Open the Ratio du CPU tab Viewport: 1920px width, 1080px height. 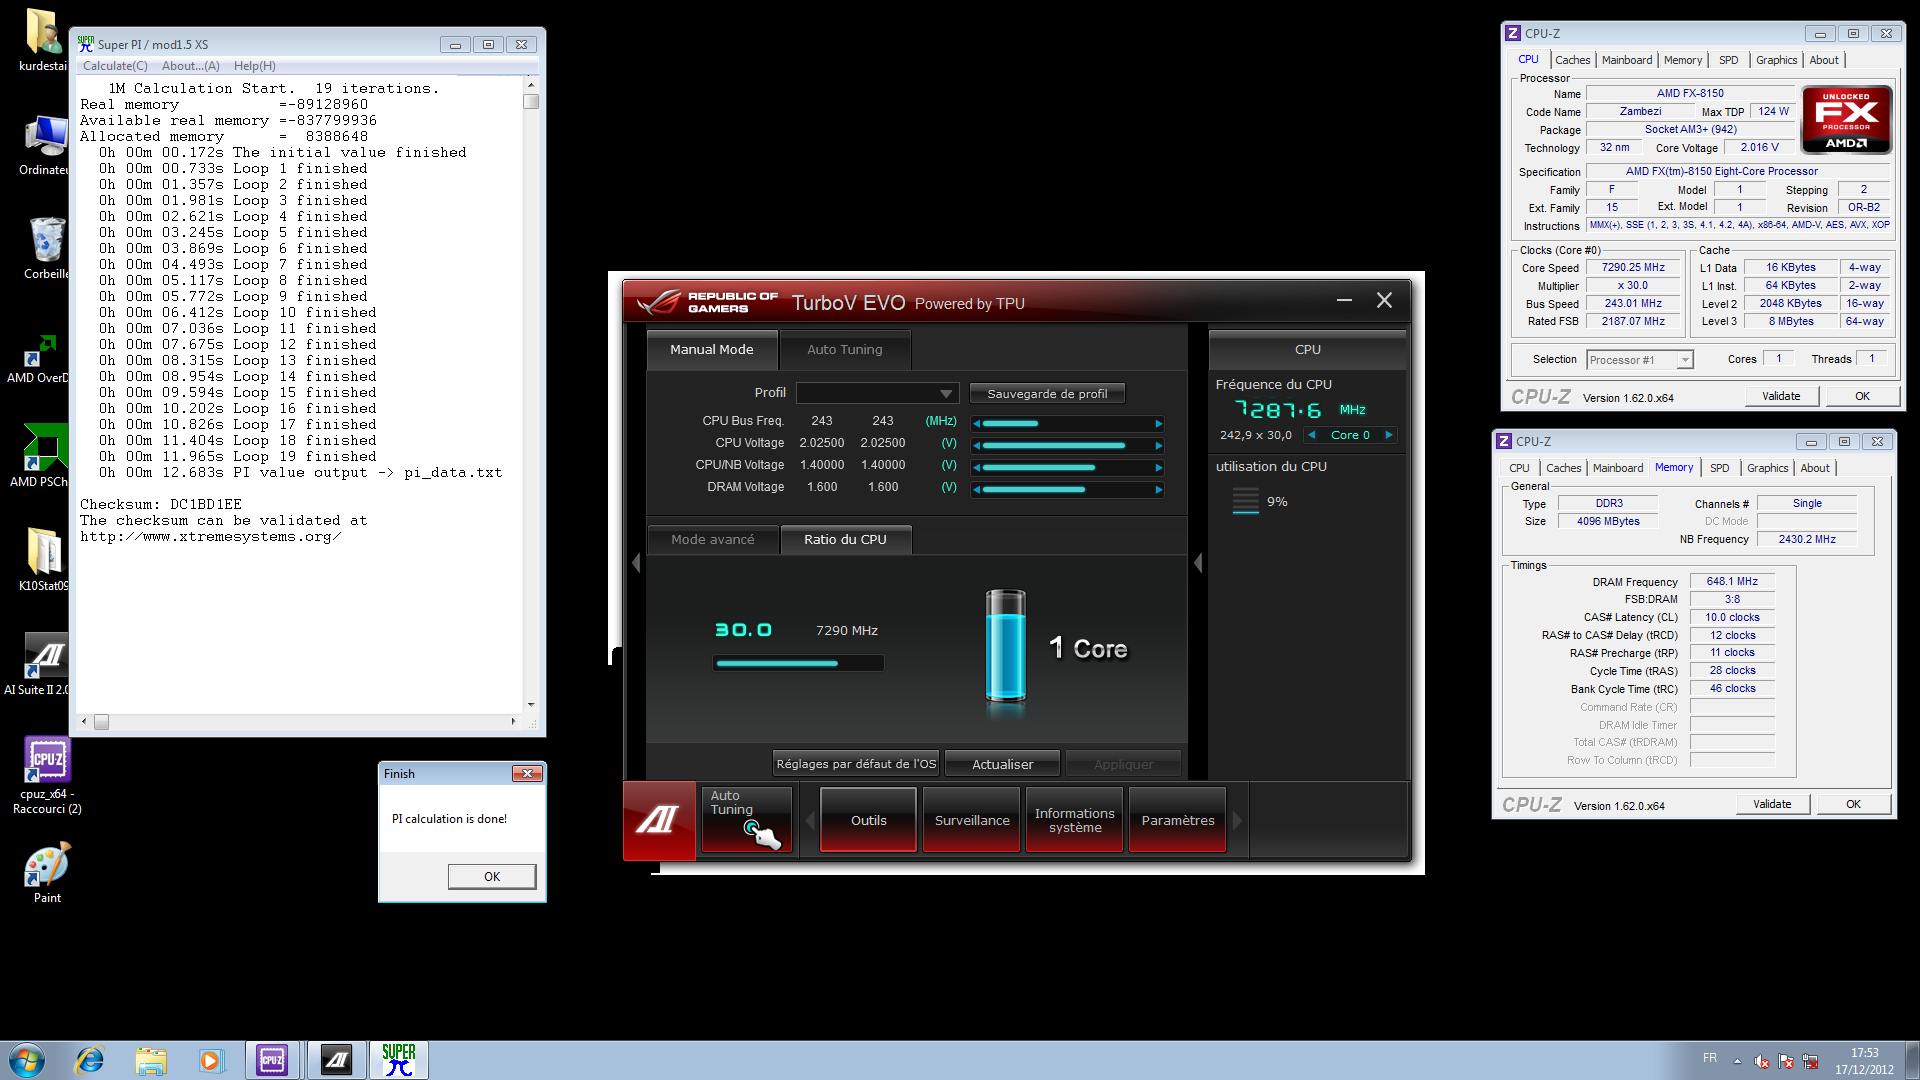click(x=845, y=539)
